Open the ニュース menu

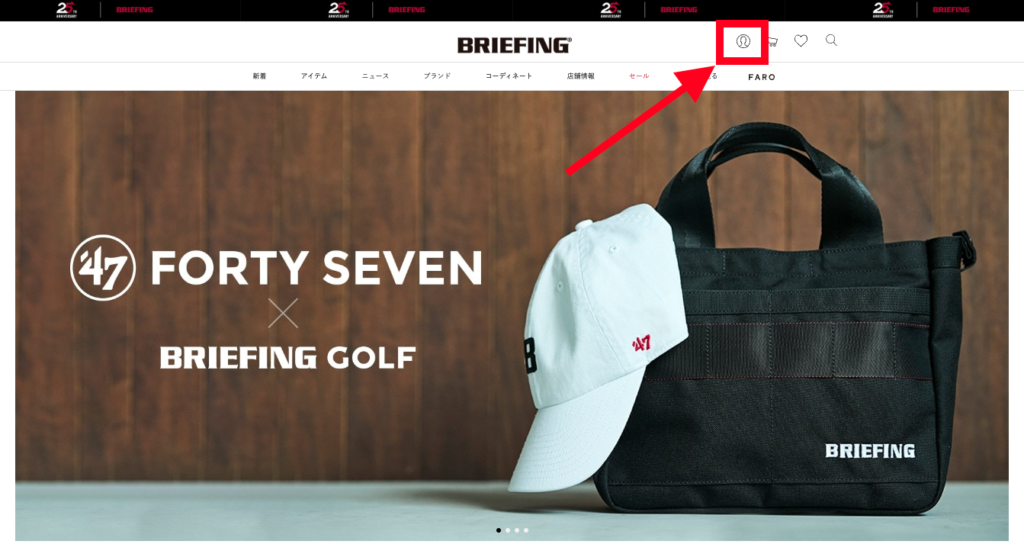[x=375, y=76]
